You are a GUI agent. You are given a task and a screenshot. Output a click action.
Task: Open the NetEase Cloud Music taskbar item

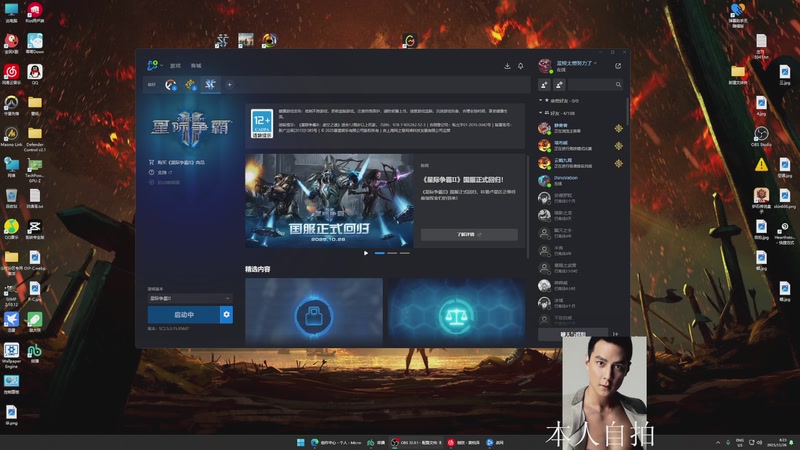pos(464,442)
